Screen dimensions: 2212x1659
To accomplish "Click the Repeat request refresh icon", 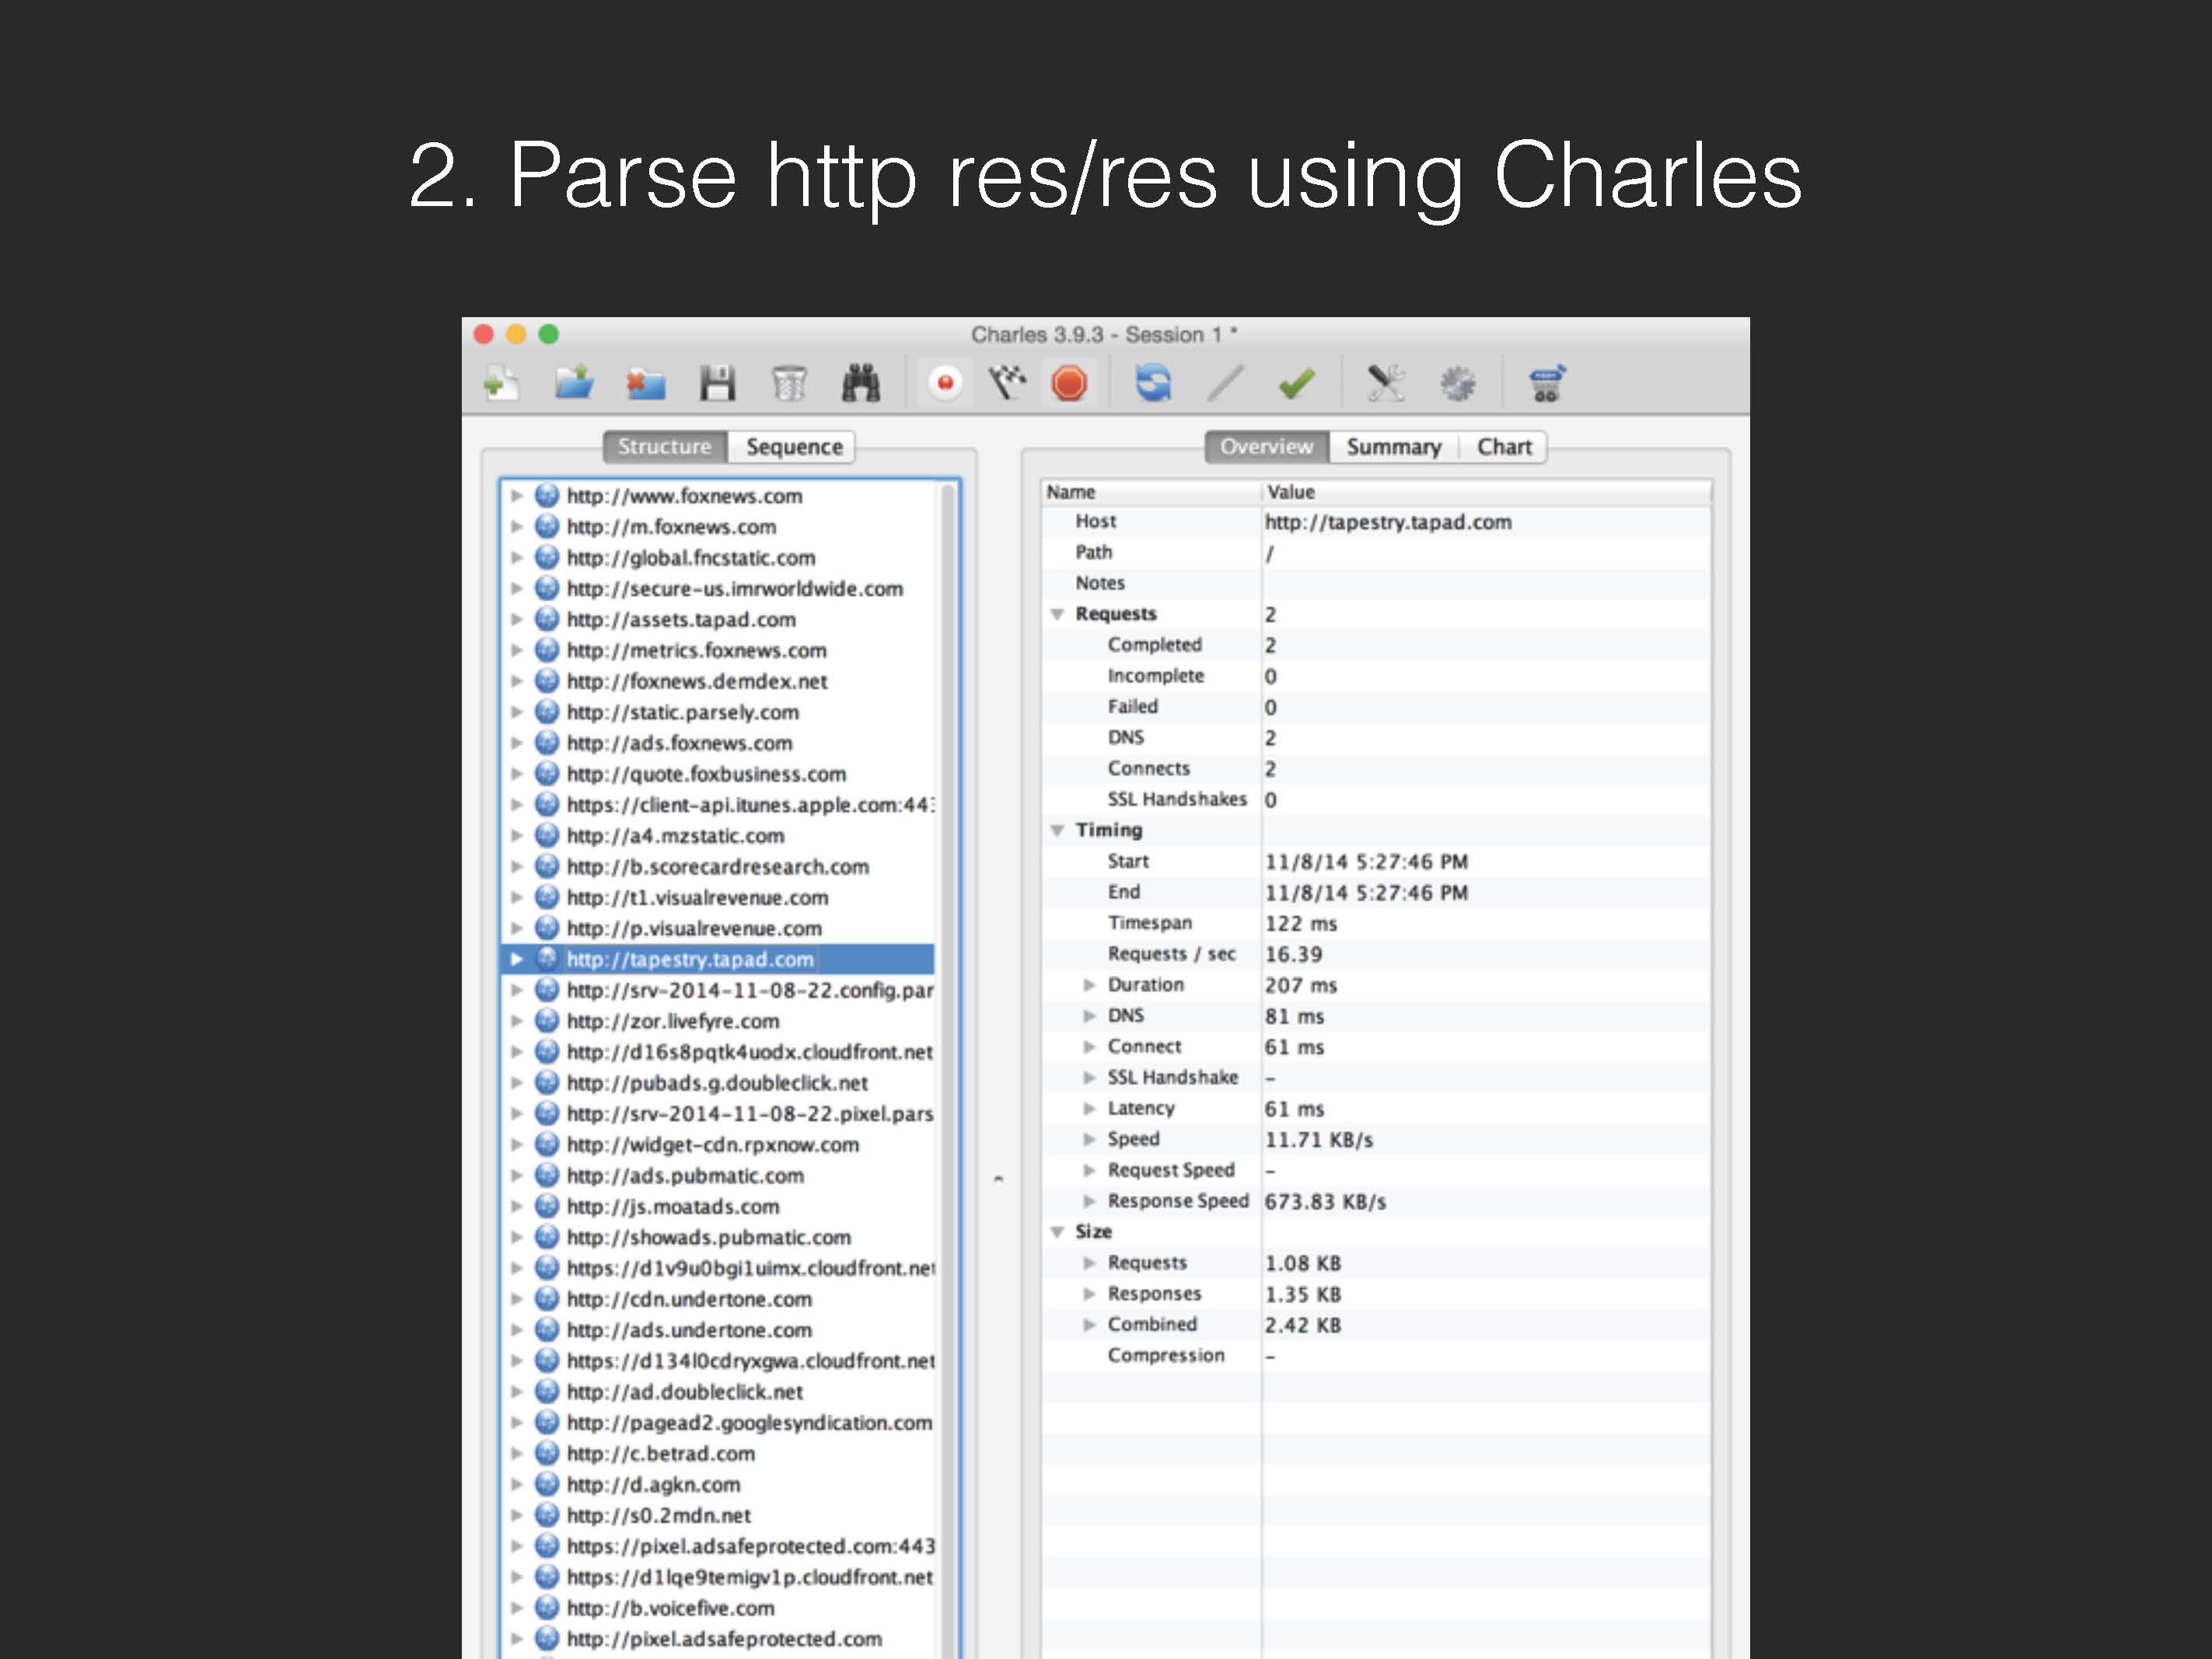I will (x=1152, y=383).
